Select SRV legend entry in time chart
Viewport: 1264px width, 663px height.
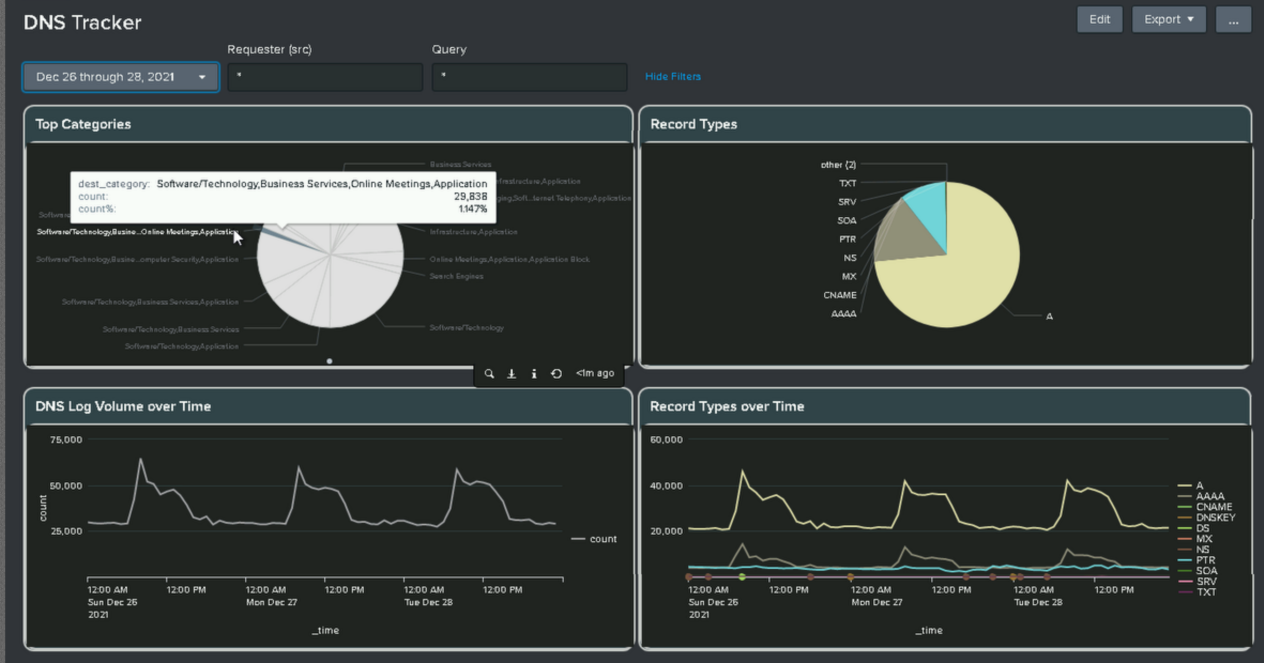tap(1198, 582)
